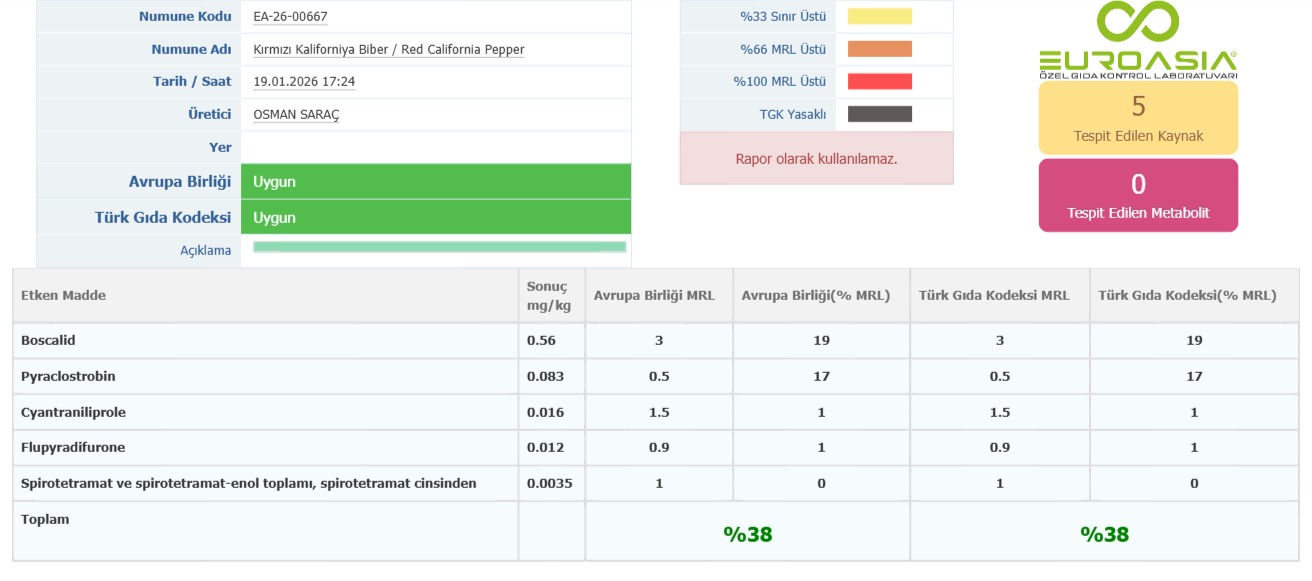Click the Türk Gıda Kodeksi Uygun status bar
Screen dimensions: 1312x581
pos(435,217)
